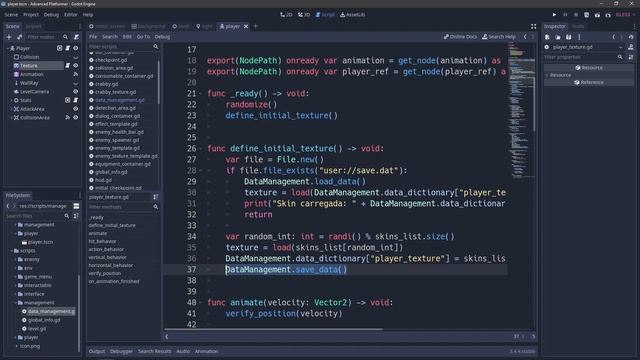Toggle visibility of WallRay node
The height and width of the screenshot is (360, 640).
76,83
